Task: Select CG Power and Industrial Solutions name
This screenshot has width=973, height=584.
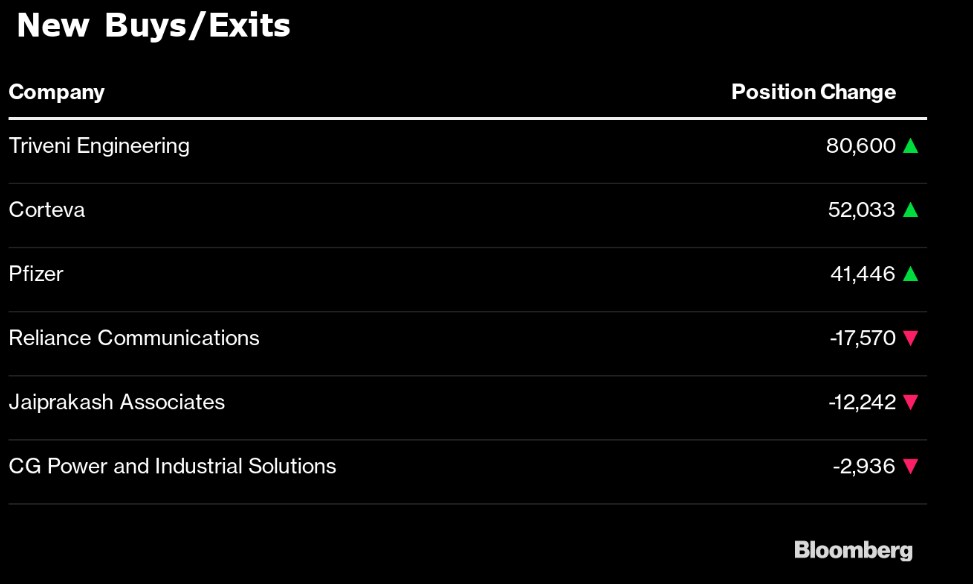Action: click(172, 466)
